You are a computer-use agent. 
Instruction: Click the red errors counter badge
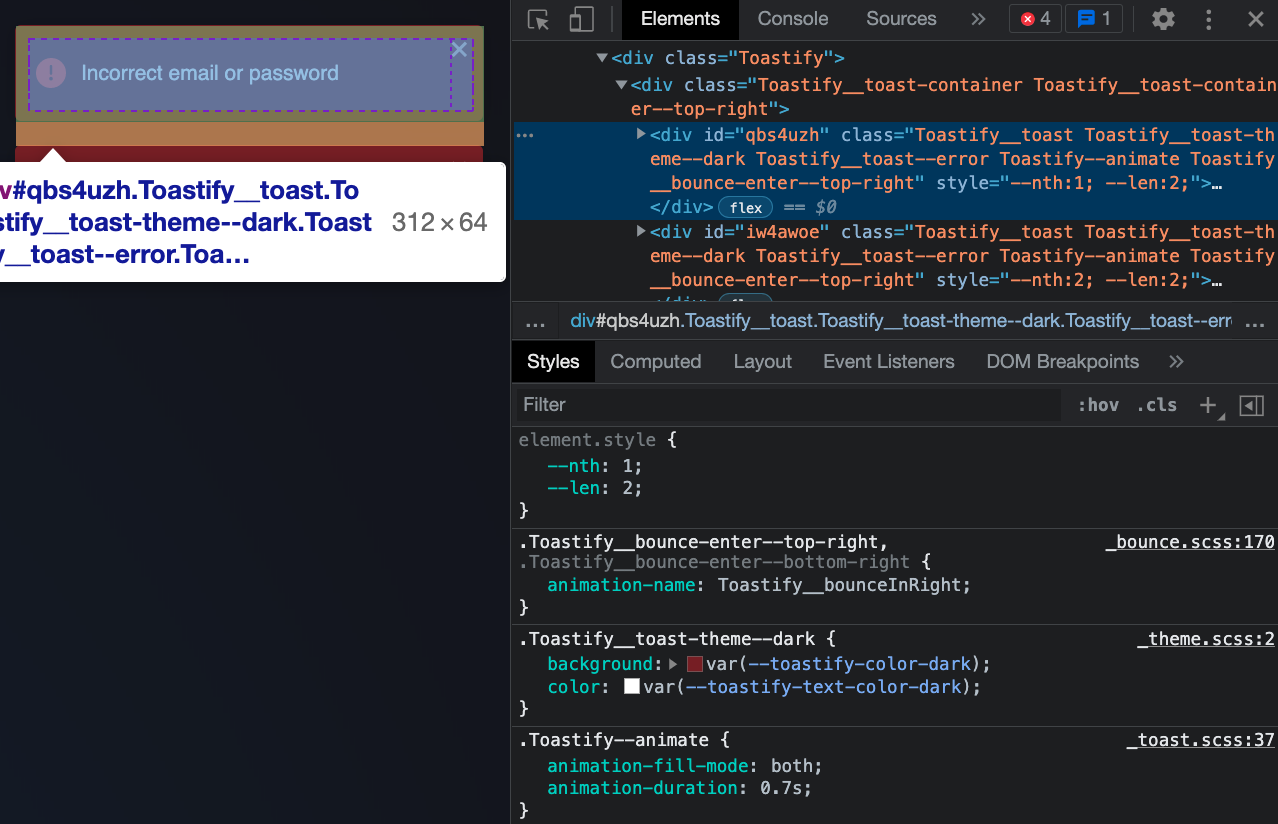click(x=1035, y=19)
